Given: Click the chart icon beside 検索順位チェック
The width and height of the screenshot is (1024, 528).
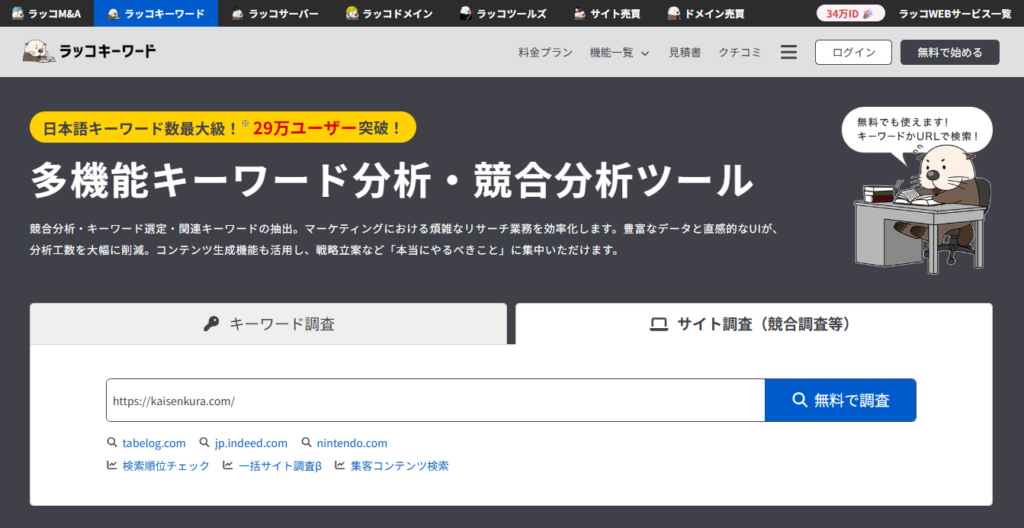Looking at the screenshot, I should (x=112, y=466).
